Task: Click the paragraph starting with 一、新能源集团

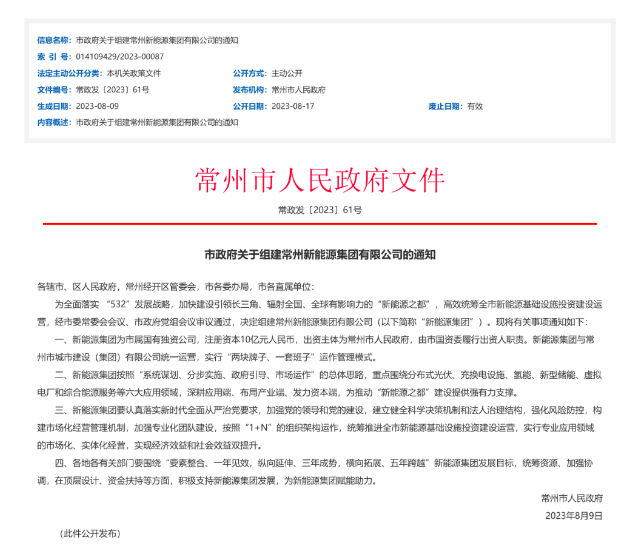Action: coord(319,346)
